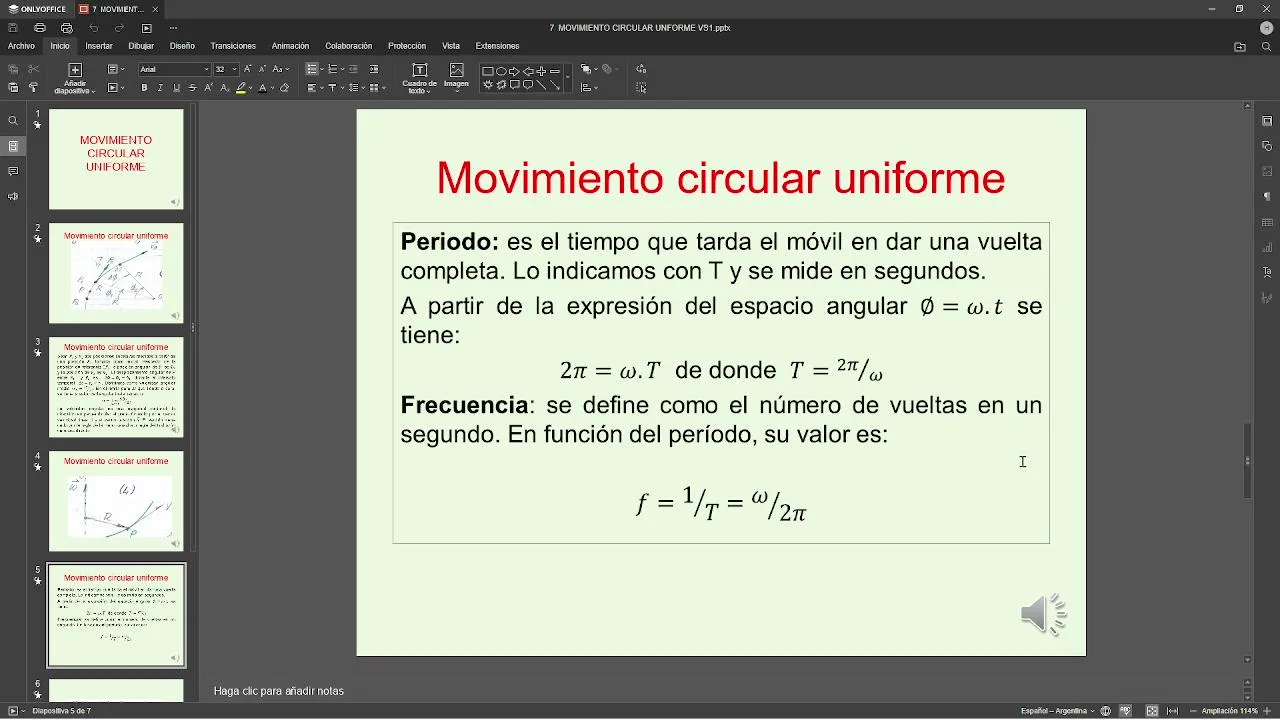1280x720 pixels.
Task: Toggle Superscript formatting
Action: click(208, 88)
